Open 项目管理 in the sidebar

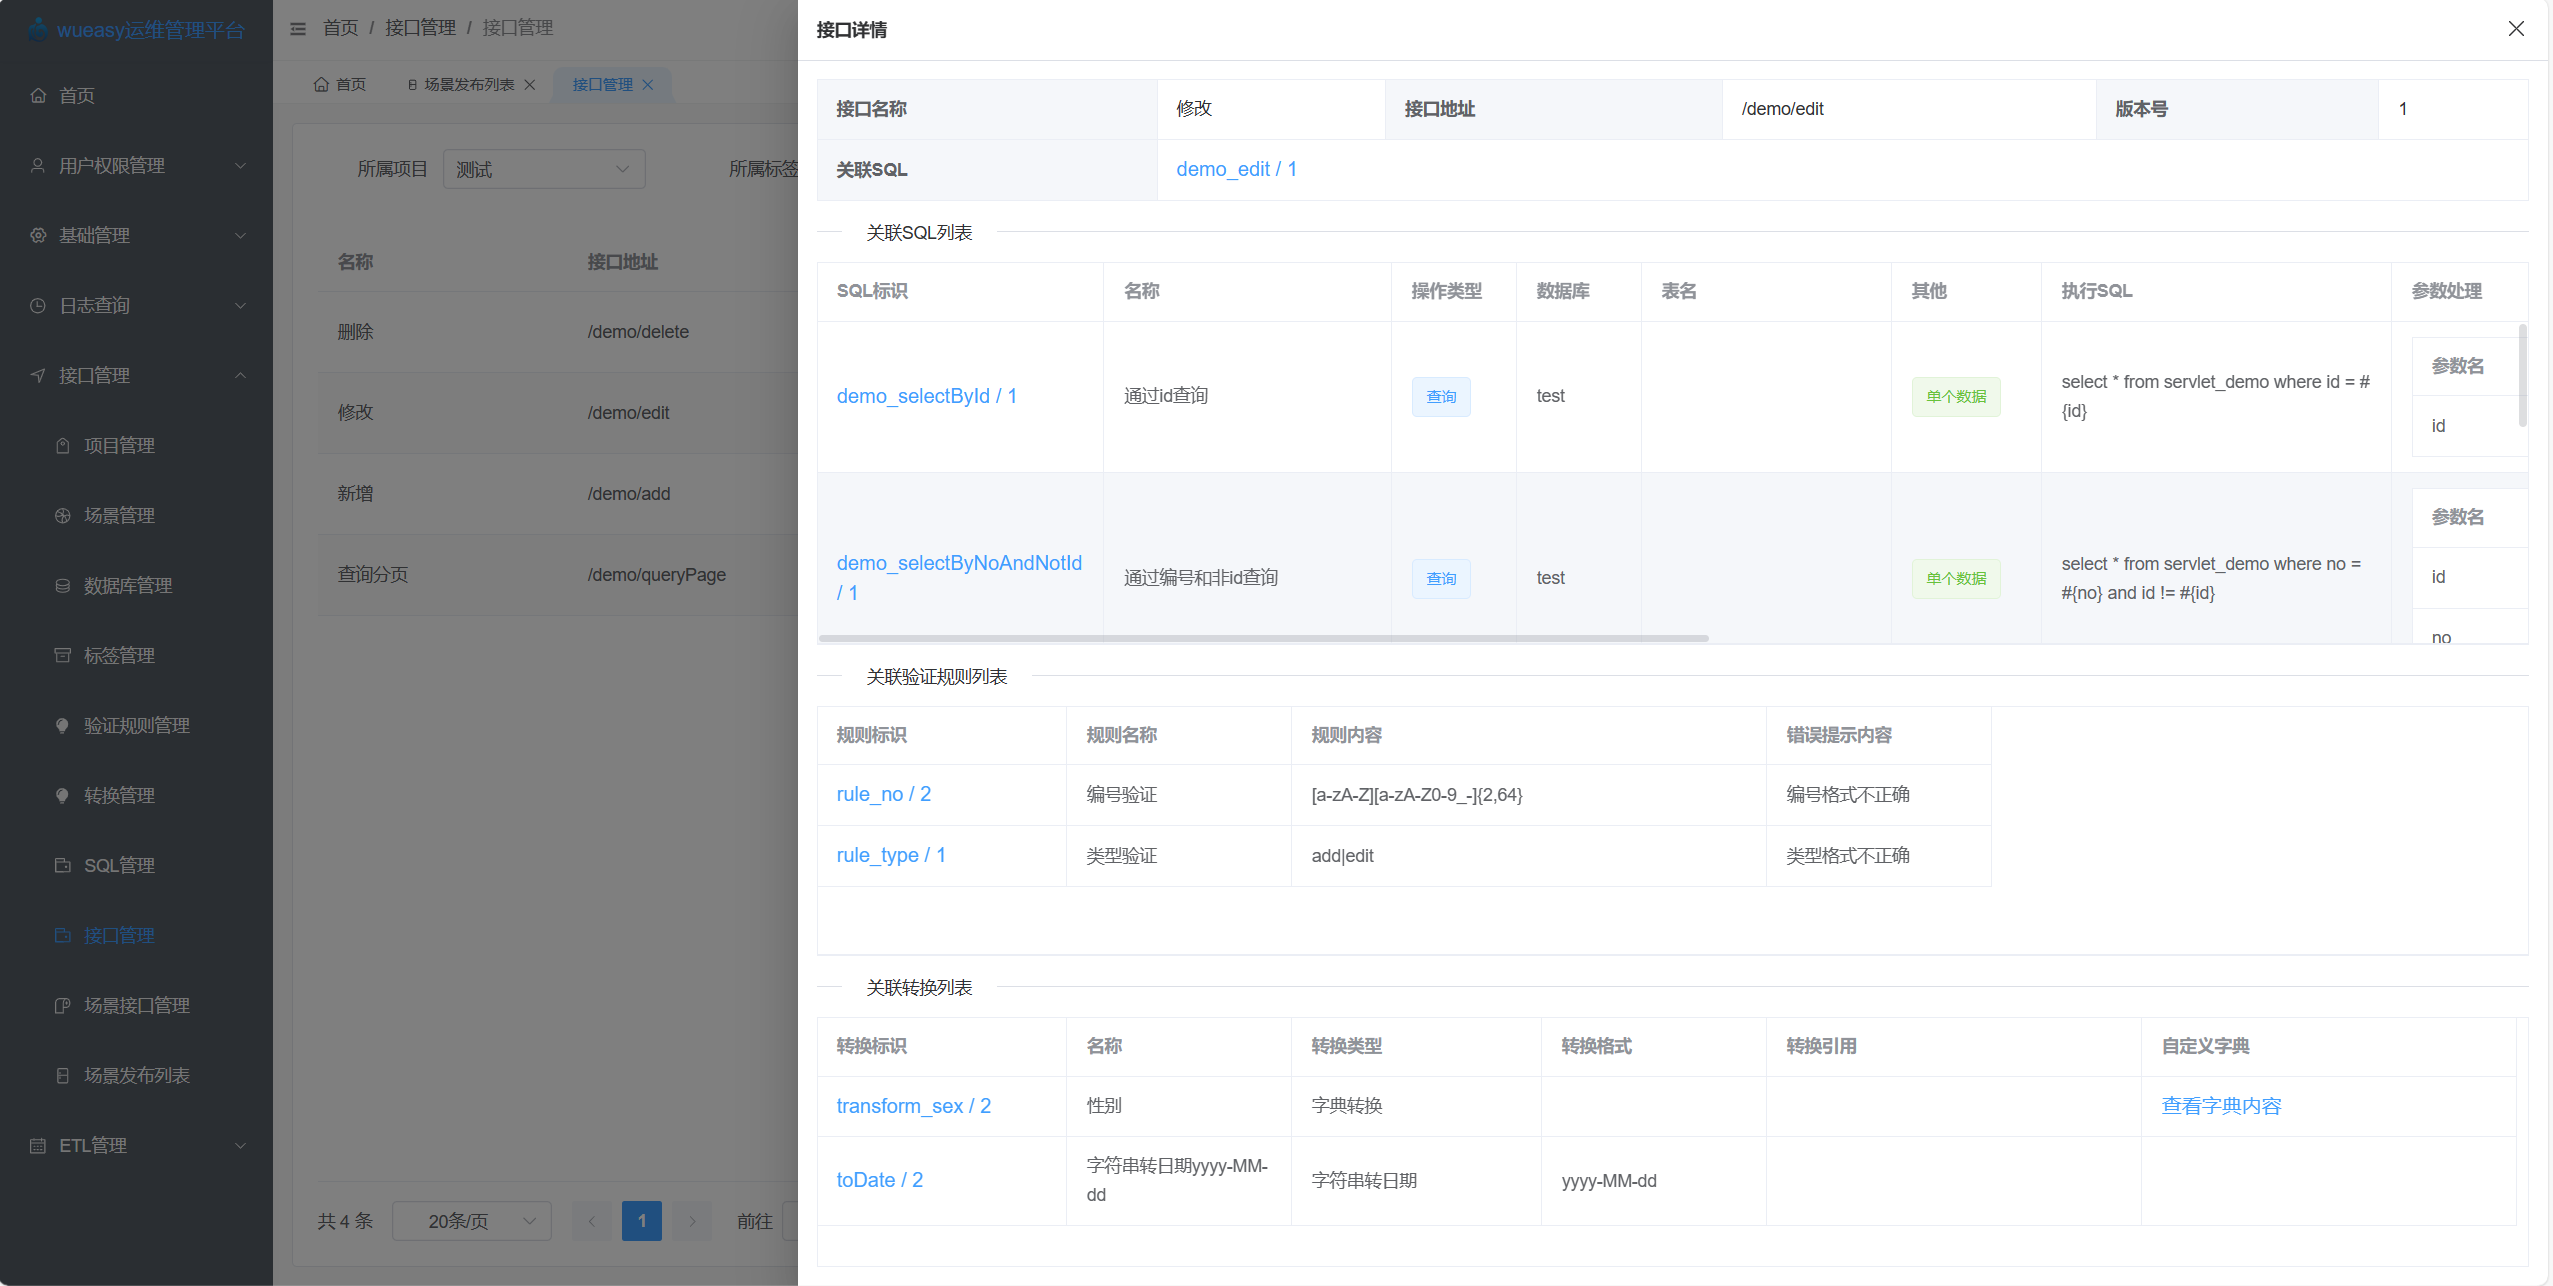click(119, 446)
